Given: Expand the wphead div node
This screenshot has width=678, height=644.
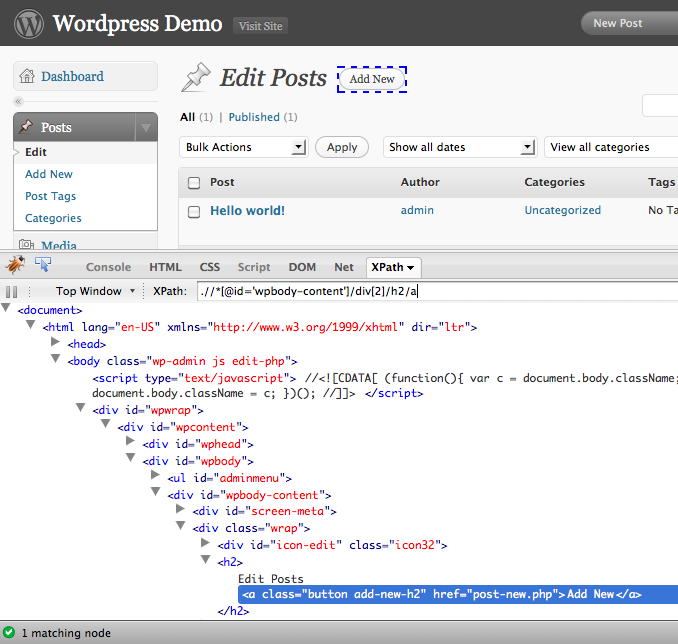Looking at the screenshot, I should point(131,441).
